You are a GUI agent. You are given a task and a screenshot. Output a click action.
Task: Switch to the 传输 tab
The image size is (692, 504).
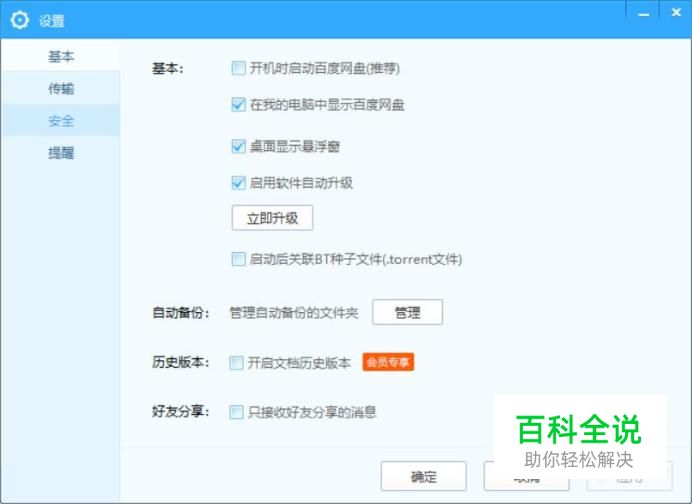pos(60,88)
